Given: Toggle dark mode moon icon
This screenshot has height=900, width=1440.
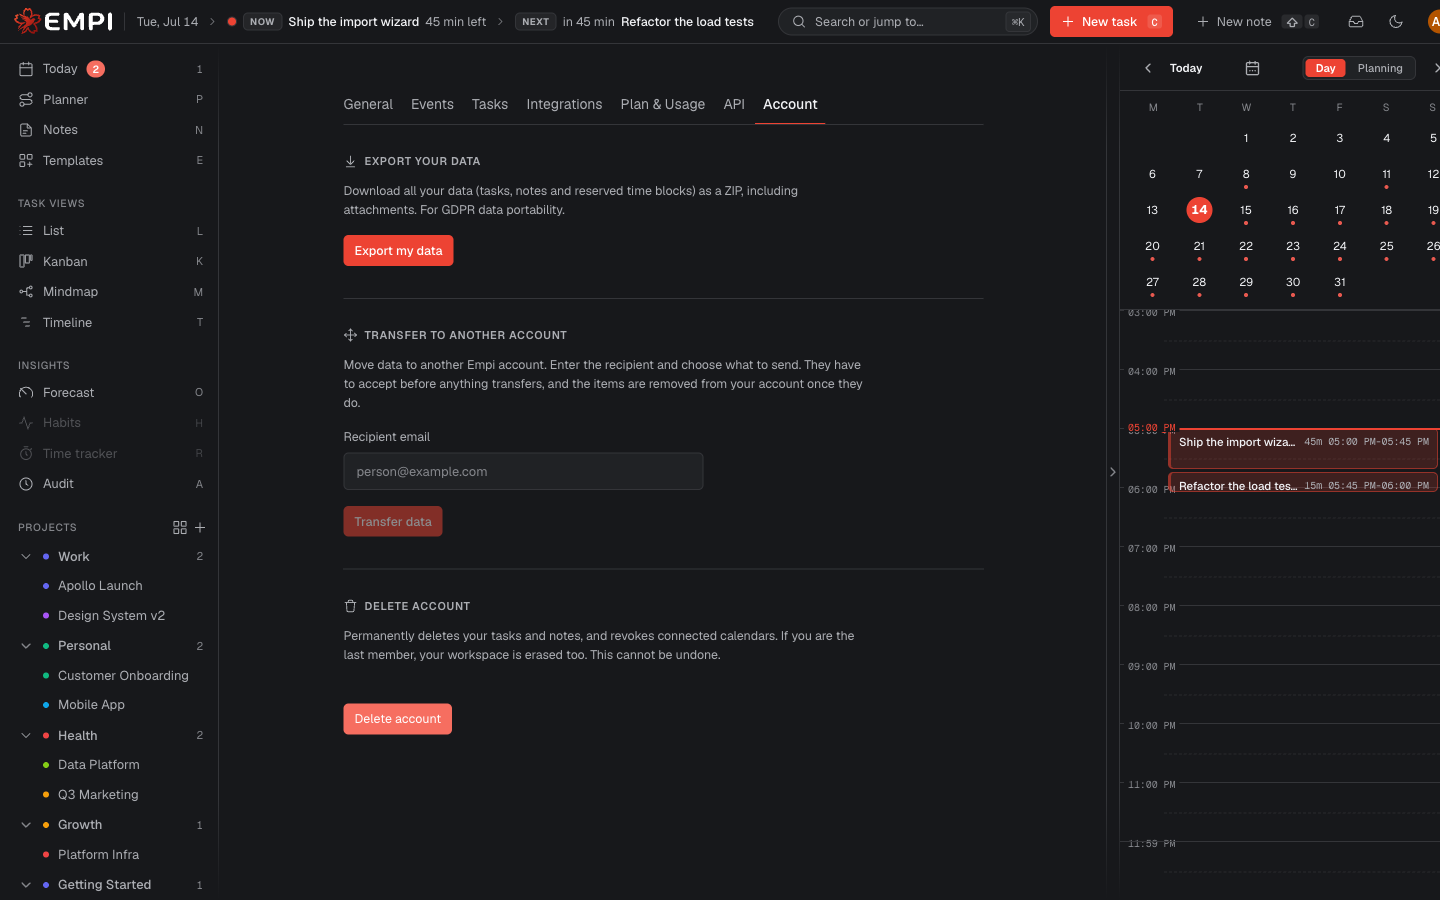Looking at the screenshot, I should coord(1396,21).
